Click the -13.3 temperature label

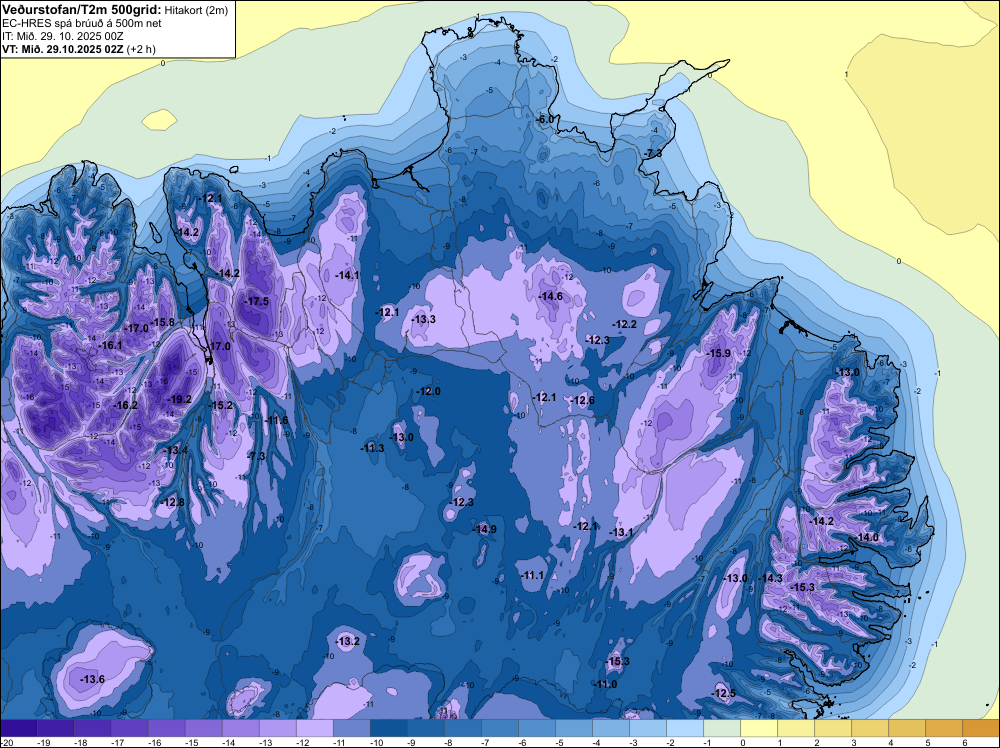[x=424, y=319]
